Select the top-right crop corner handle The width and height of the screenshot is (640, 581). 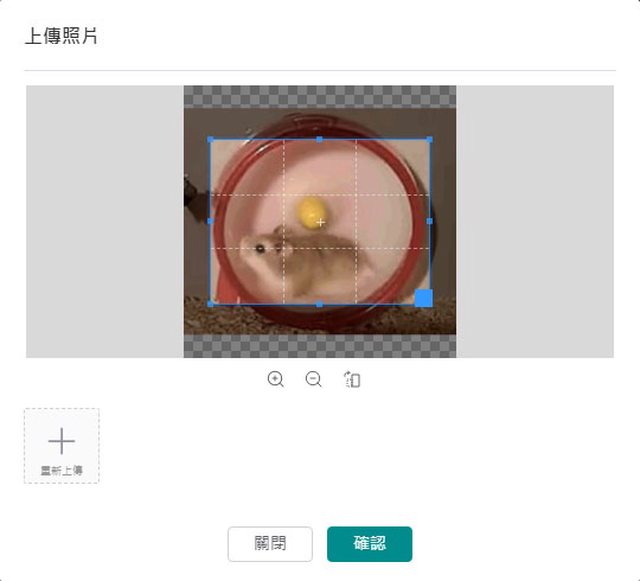click(429, 140)
